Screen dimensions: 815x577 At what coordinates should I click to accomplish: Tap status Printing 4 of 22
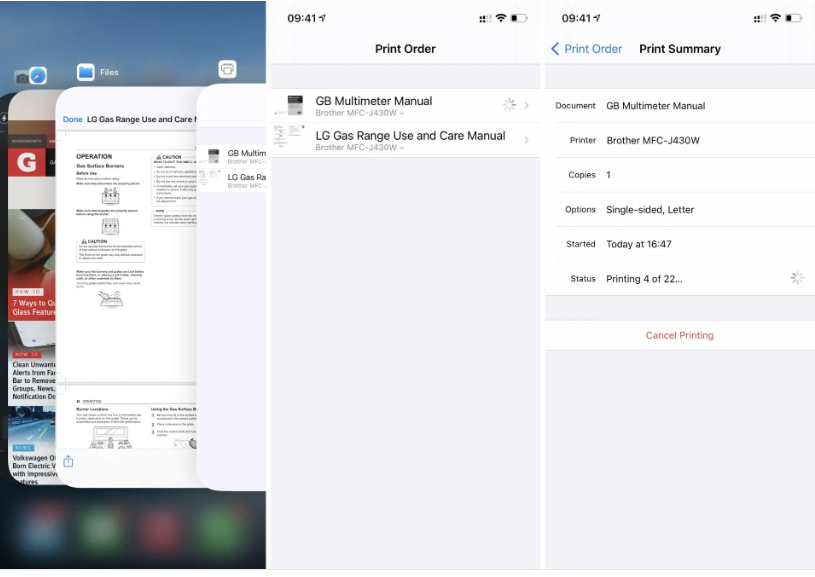(x=644, y=279)
